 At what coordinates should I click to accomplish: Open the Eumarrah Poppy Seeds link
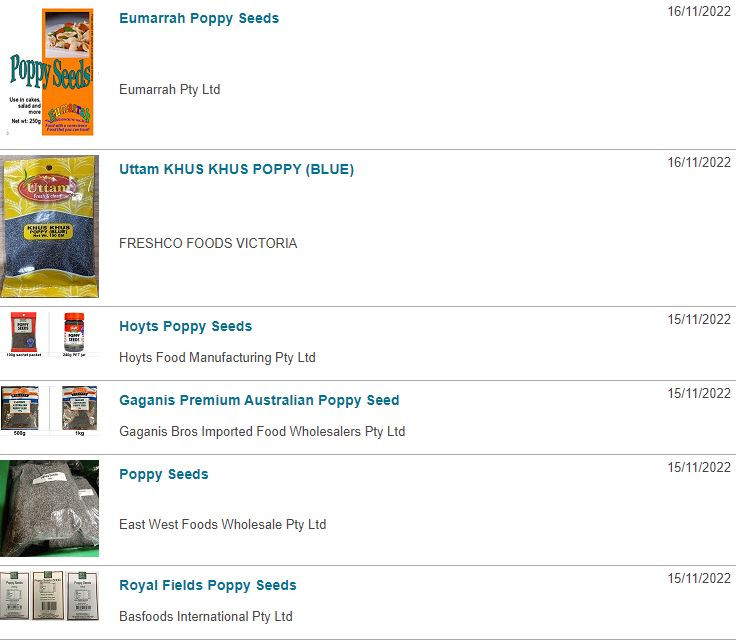click(x=199, y=19)
